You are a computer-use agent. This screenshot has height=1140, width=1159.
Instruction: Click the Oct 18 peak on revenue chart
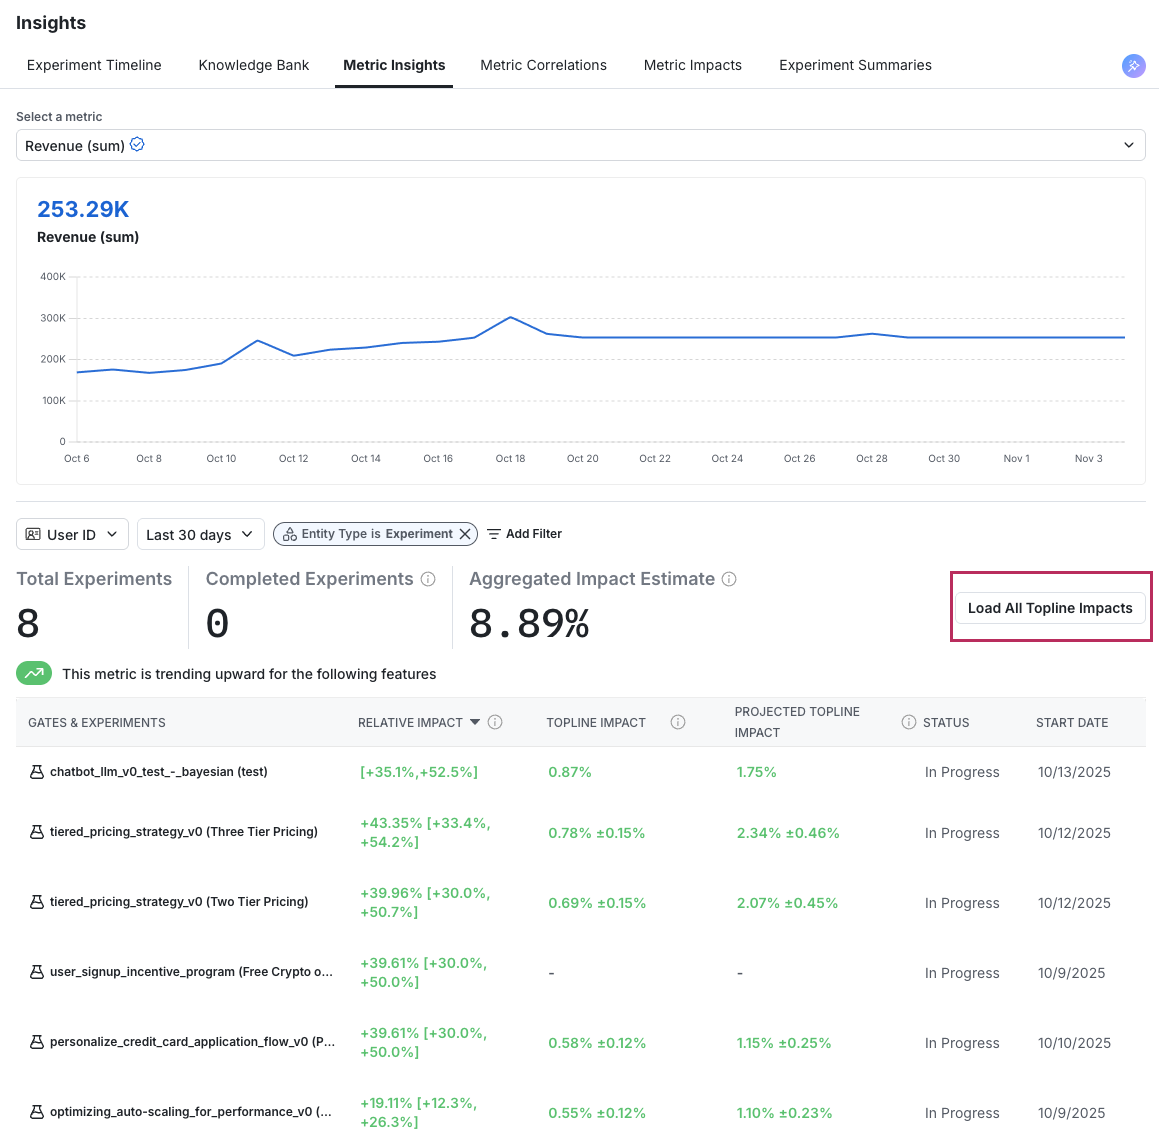[x=511, y=317]
